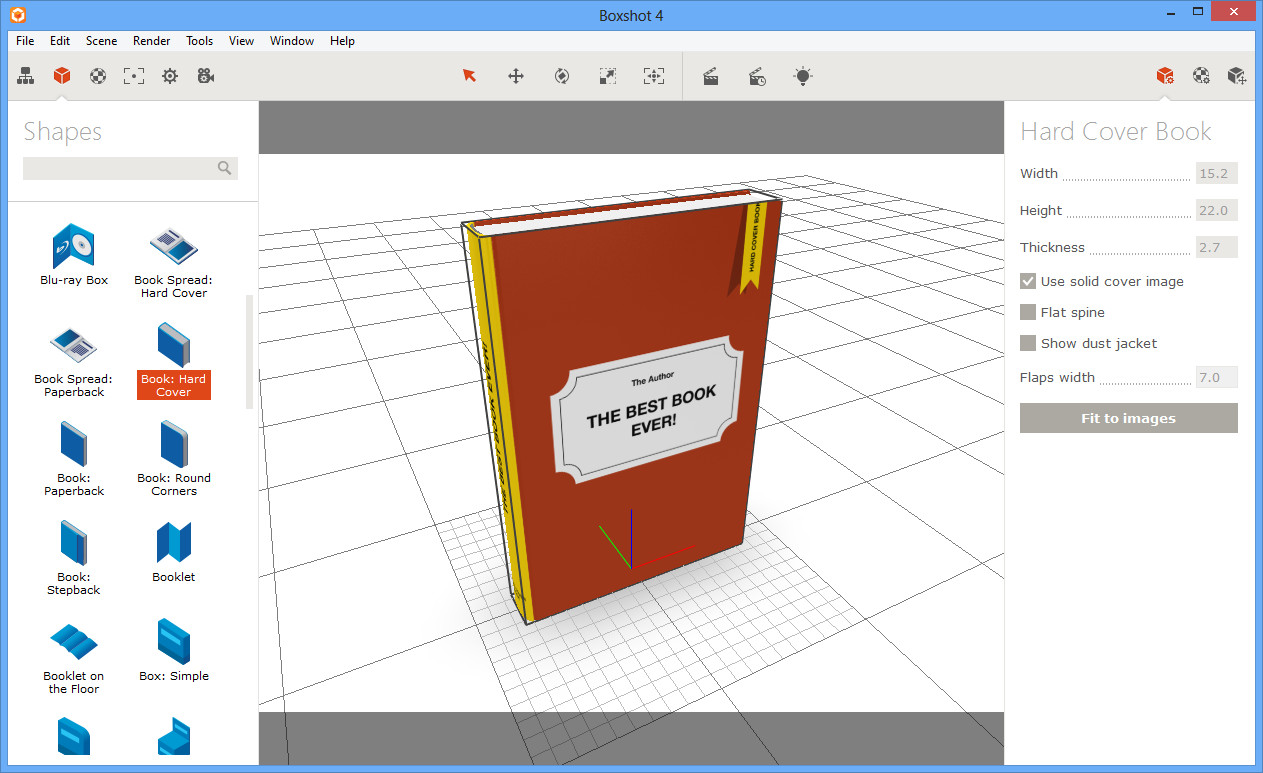The width and height of the screenshot is (1263, 773).
Task: Open the Scene menu
Action: pos(101,41)
